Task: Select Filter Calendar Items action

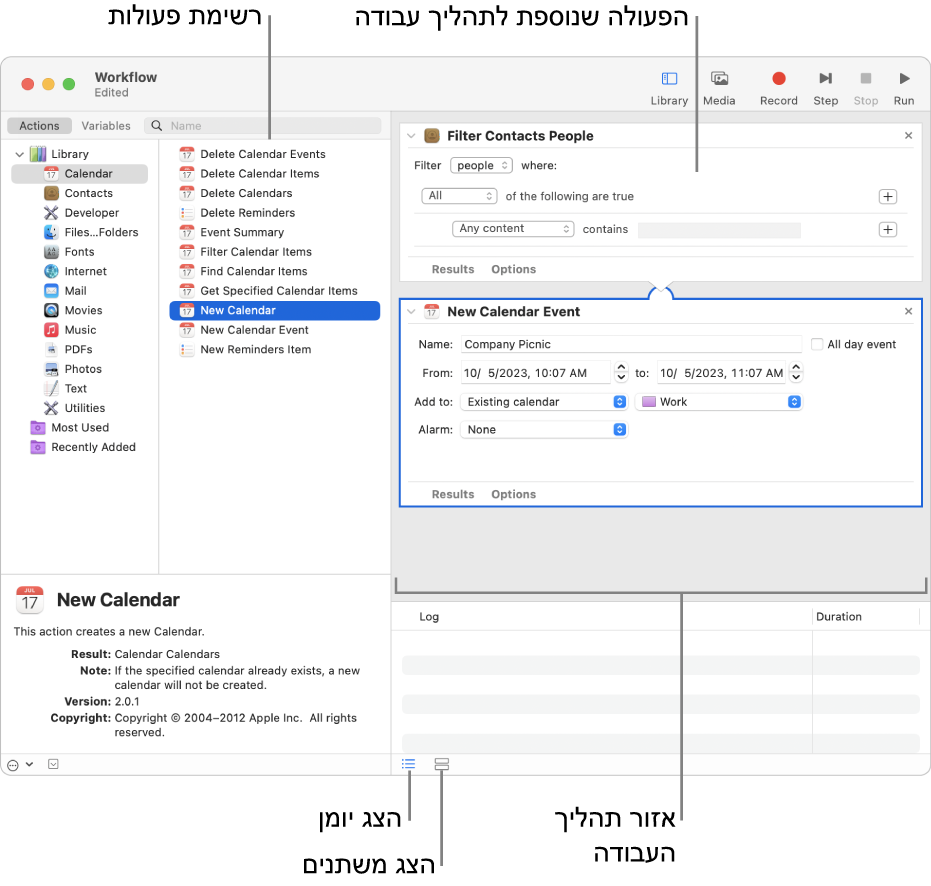Action: pyautogui.click(x=275, y=252)
